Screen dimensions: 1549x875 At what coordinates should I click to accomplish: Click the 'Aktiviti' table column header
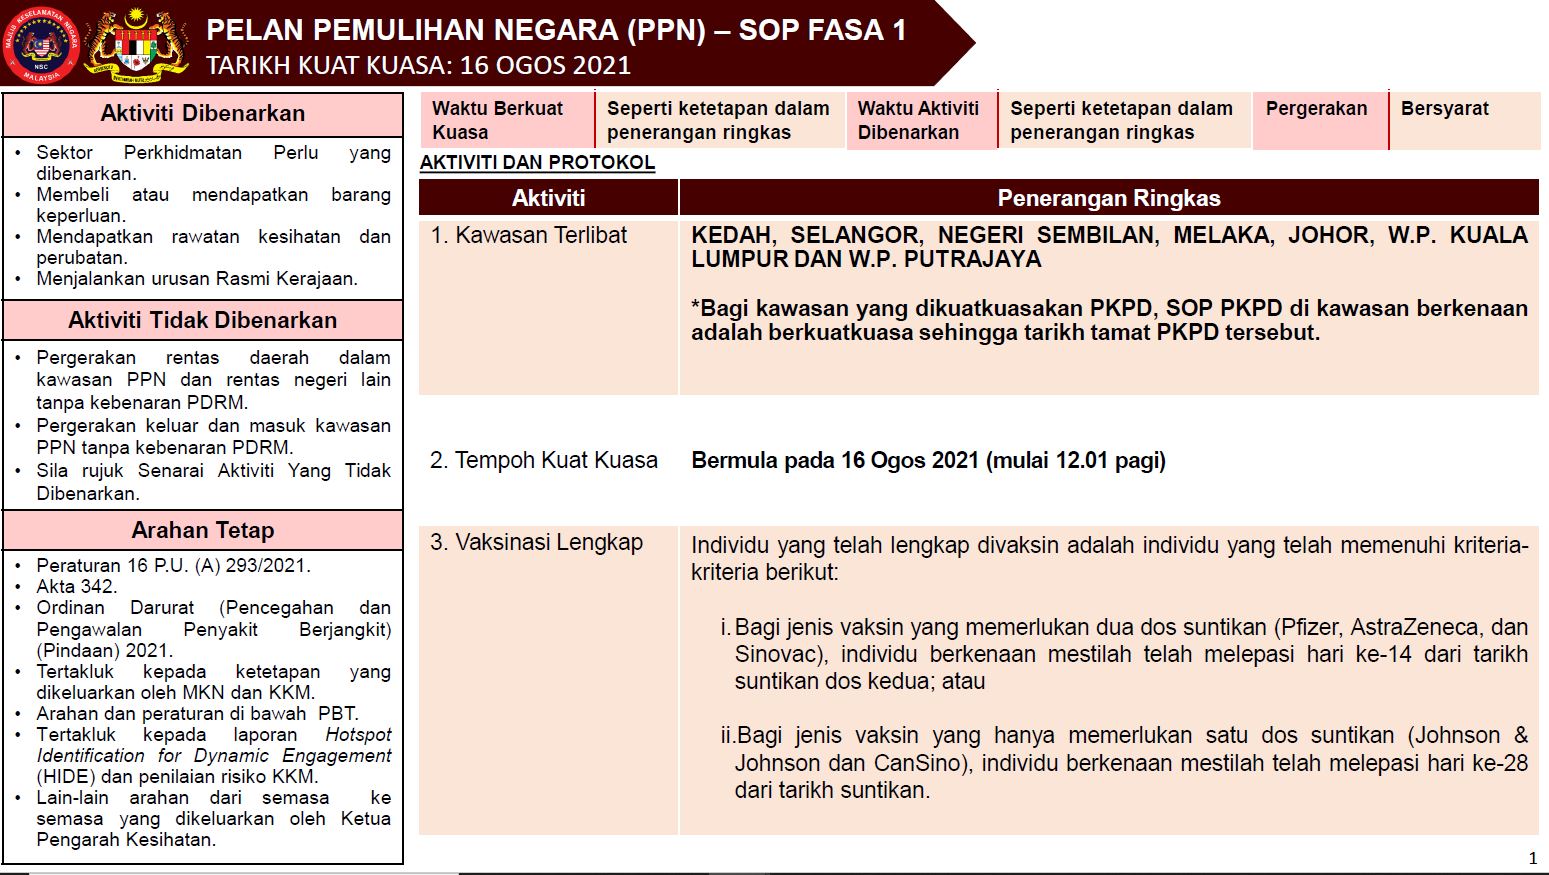point(548,198)
